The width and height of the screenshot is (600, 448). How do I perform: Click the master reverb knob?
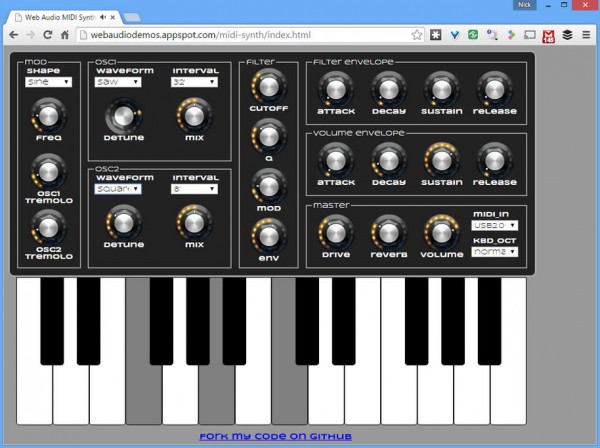click(x=389, y=233)
